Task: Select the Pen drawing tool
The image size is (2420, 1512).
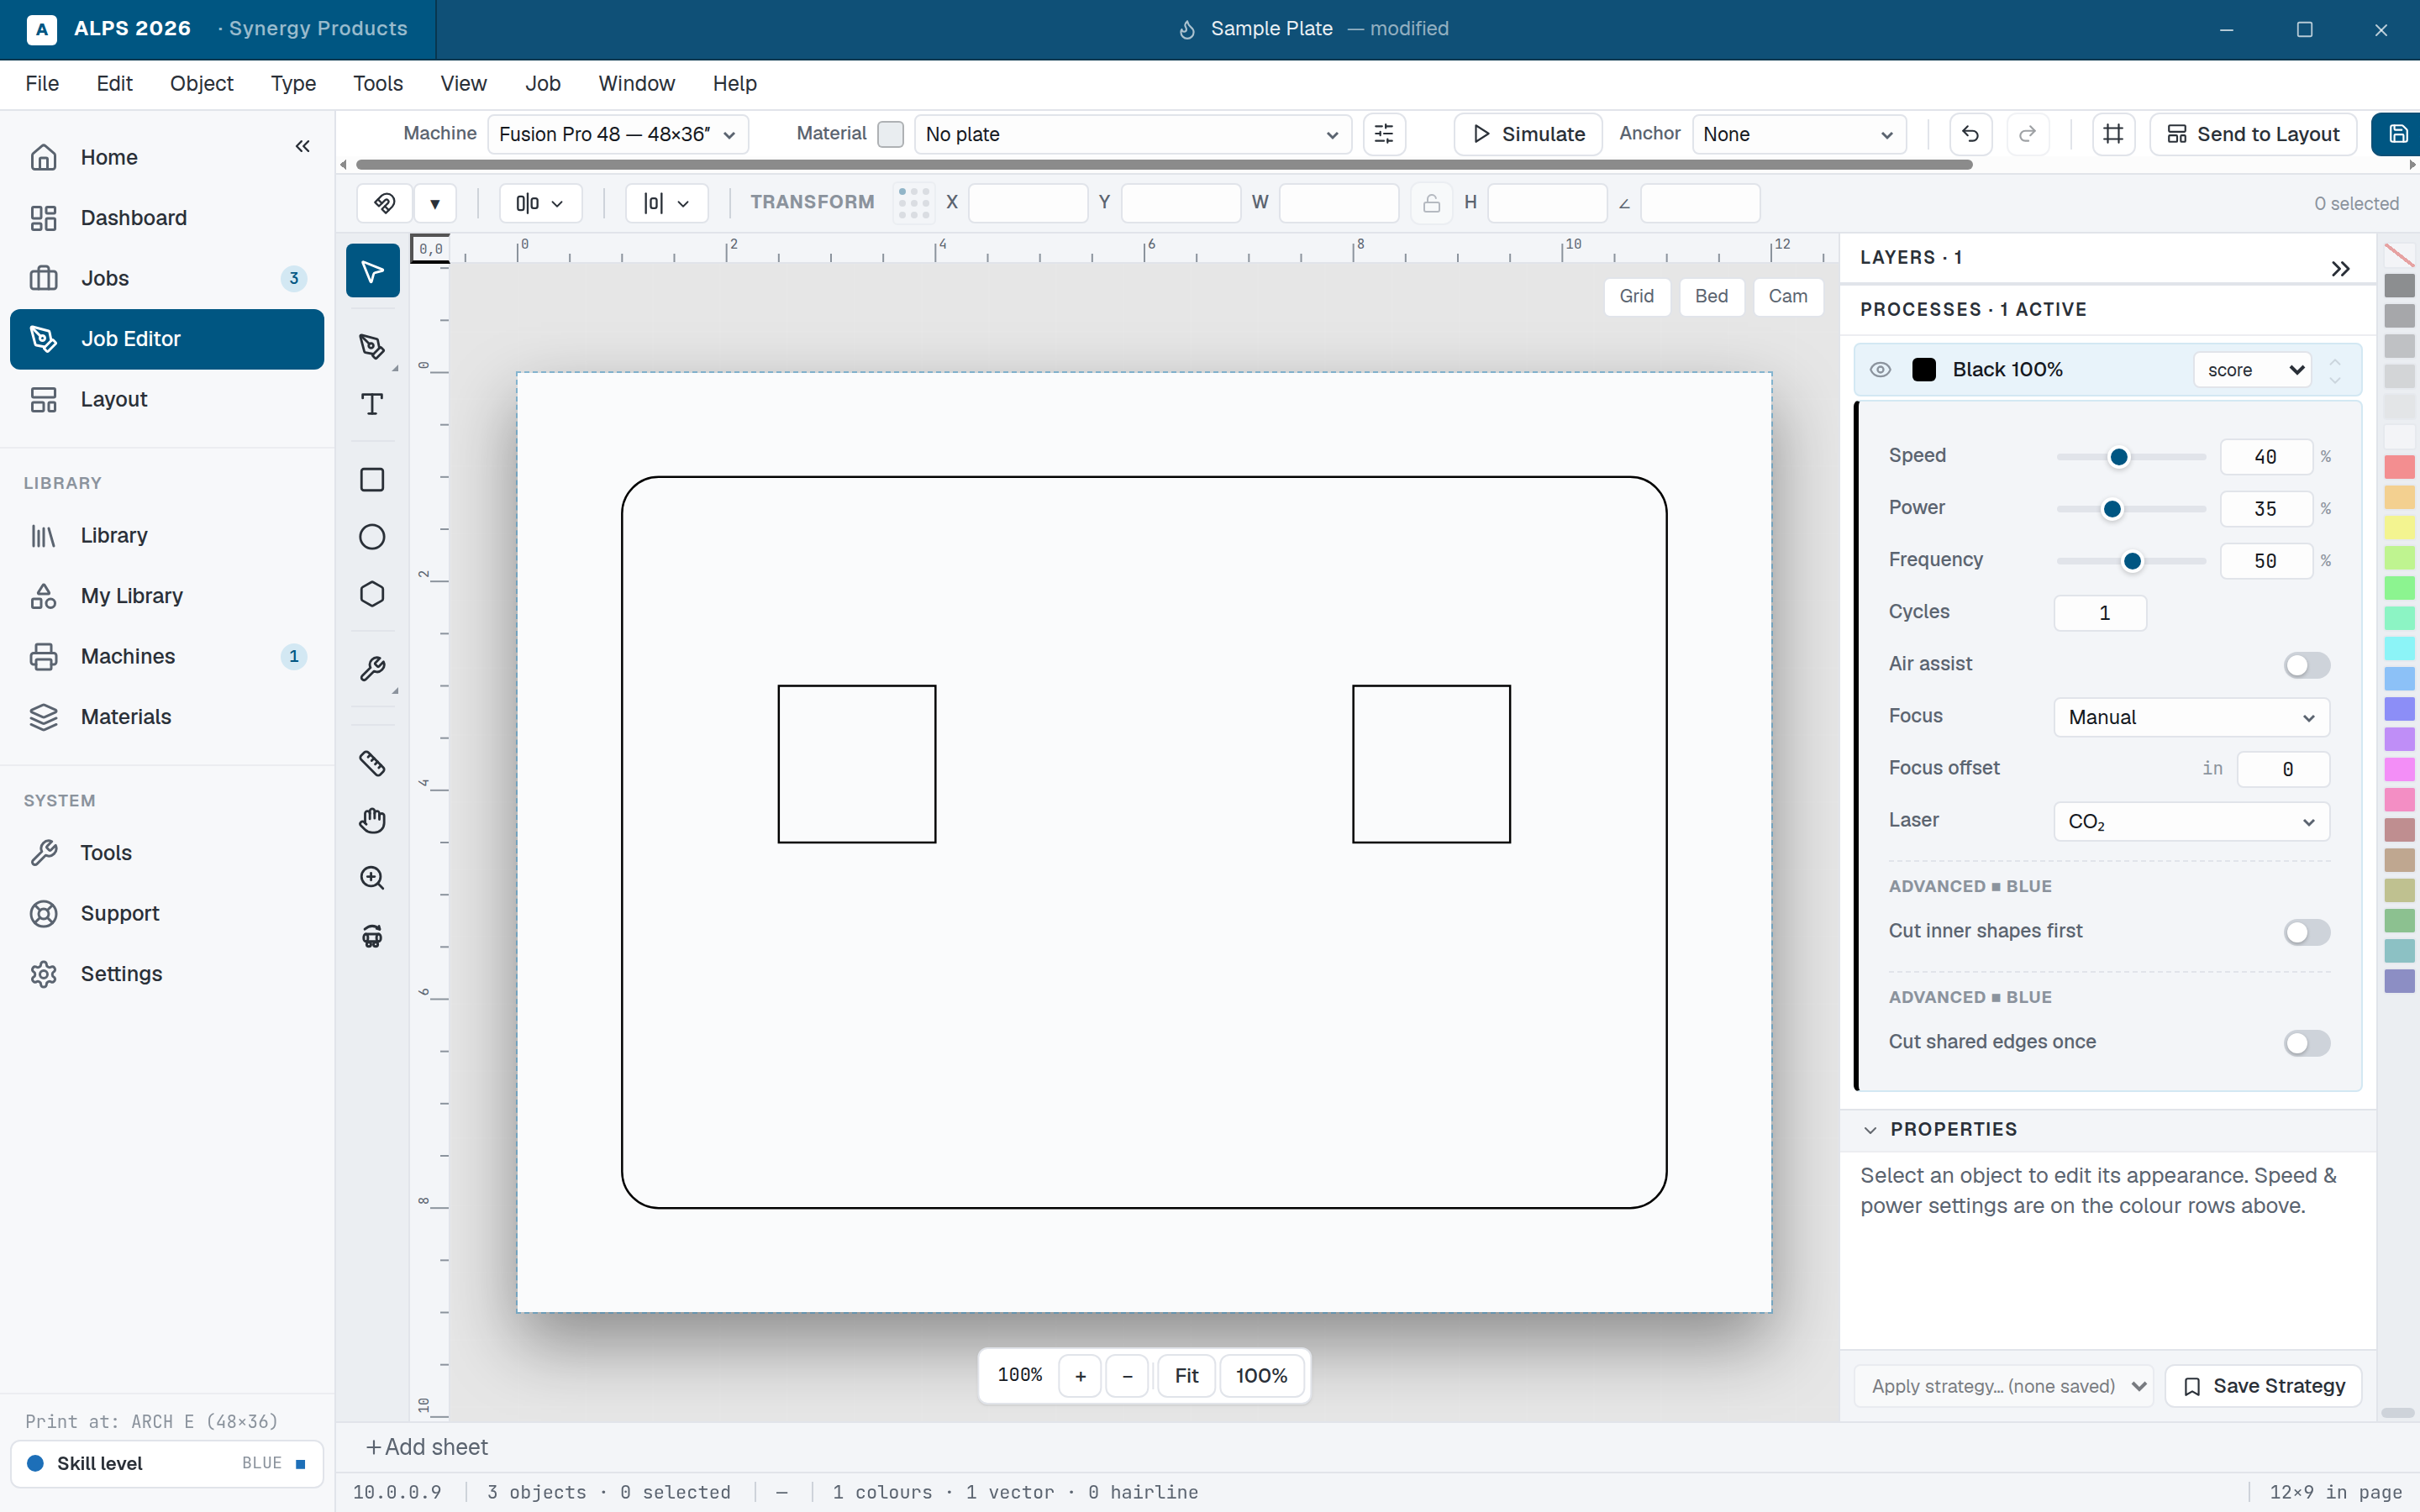Action: click(372, 346)
